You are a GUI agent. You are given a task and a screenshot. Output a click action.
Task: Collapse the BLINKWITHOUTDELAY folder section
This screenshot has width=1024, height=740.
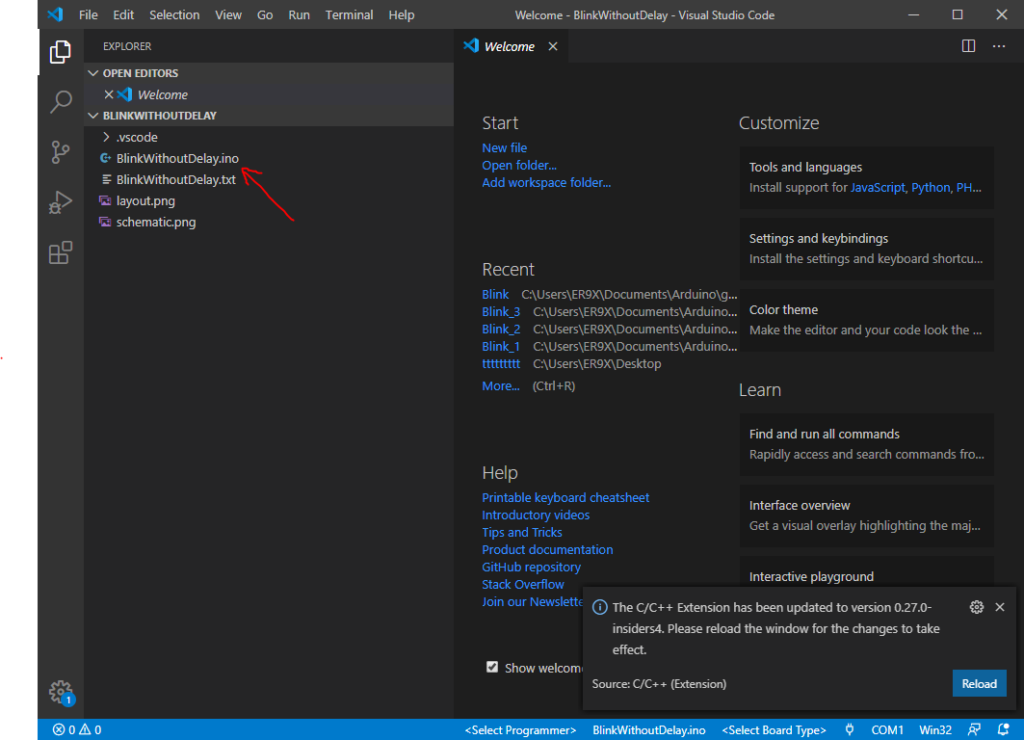point(93,116)
